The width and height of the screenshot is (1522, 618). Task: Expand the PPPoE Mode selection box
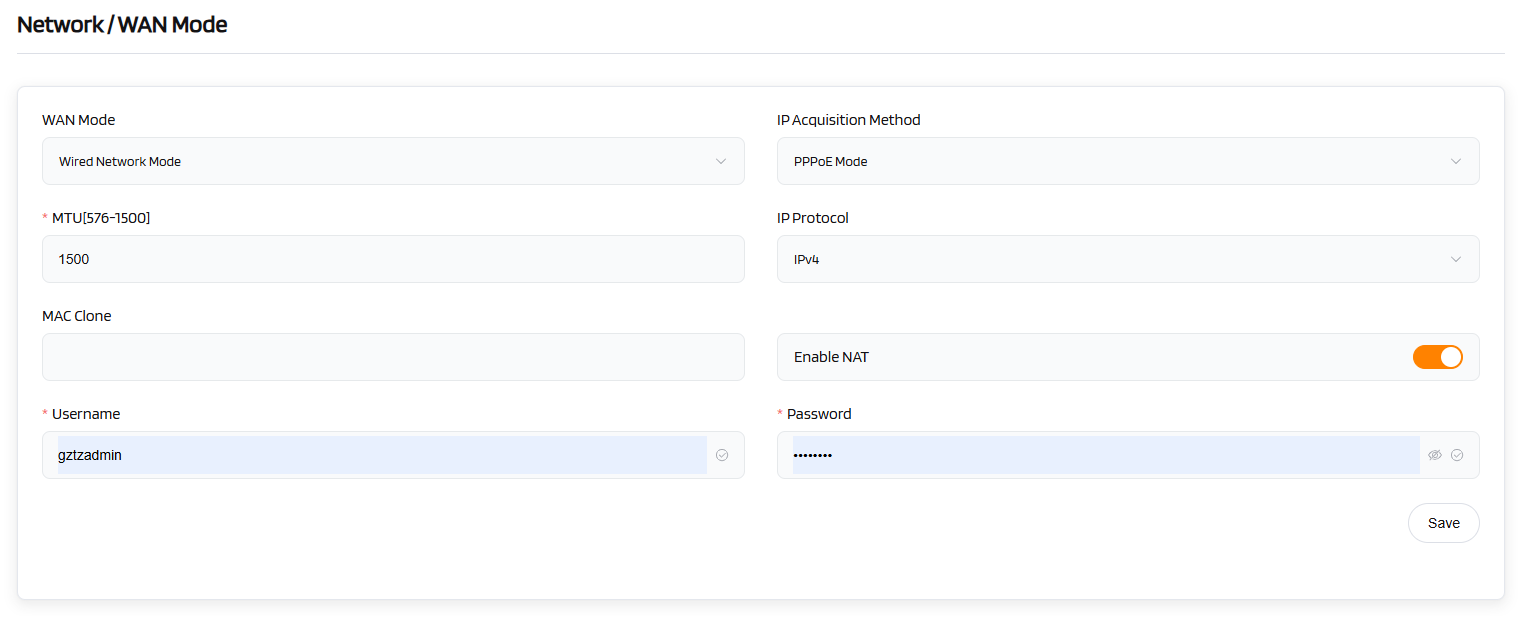coord(1110,161)
